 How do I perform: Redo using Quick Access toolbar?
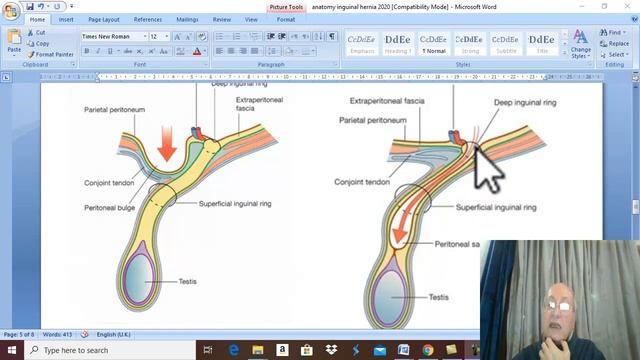(x=57, y=7)
